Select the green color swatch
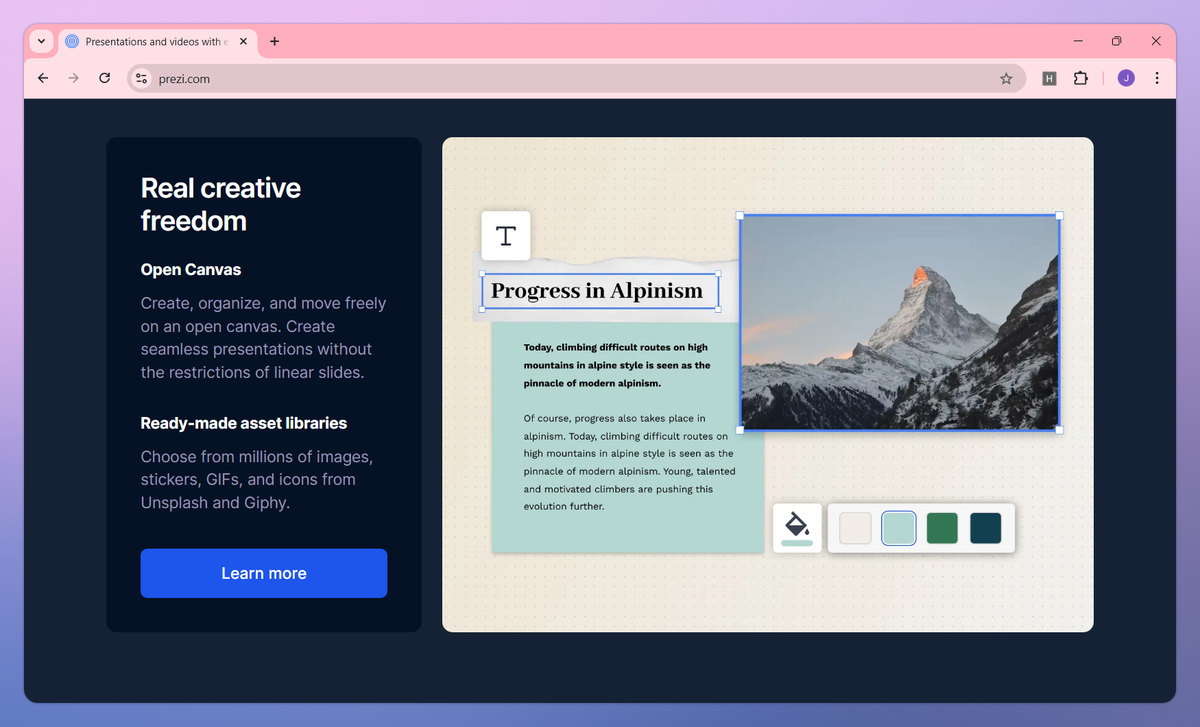Screen dimensions: 1200x727 point(941,527)
